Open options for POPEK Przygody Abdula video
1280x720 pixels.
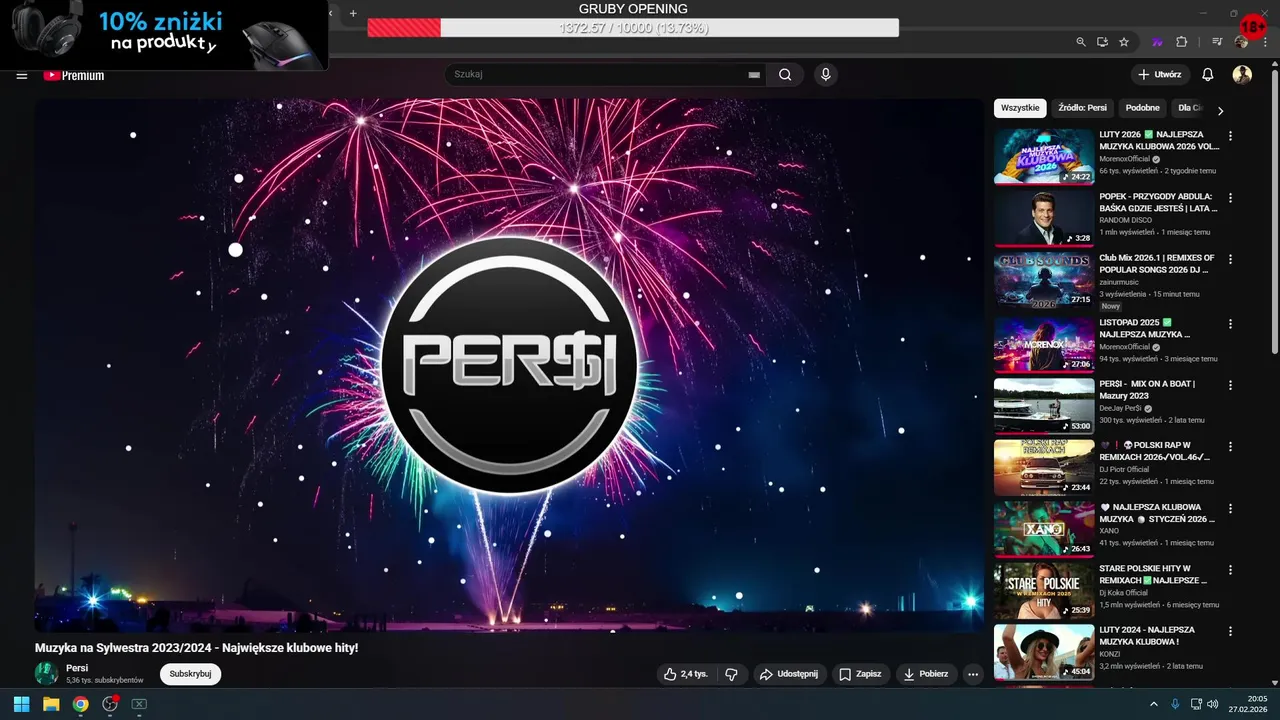(1231, 198)
